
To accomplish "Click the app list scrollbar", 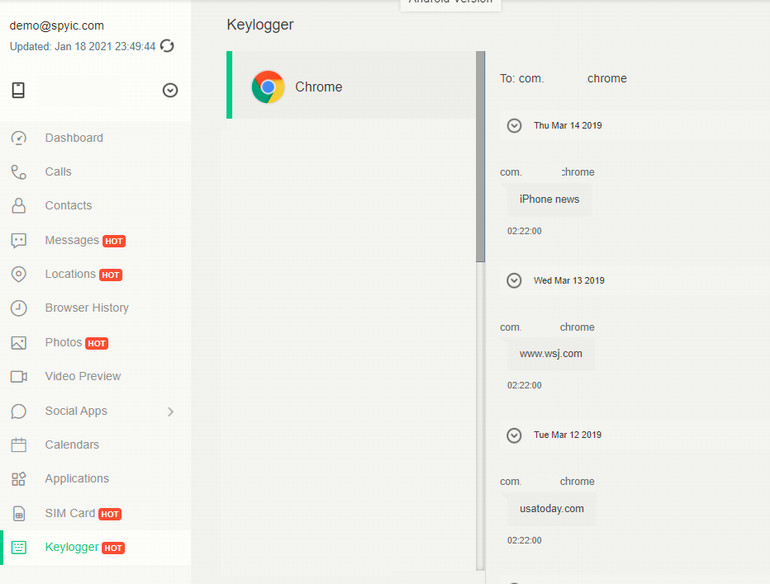I will tap(480, 156).
